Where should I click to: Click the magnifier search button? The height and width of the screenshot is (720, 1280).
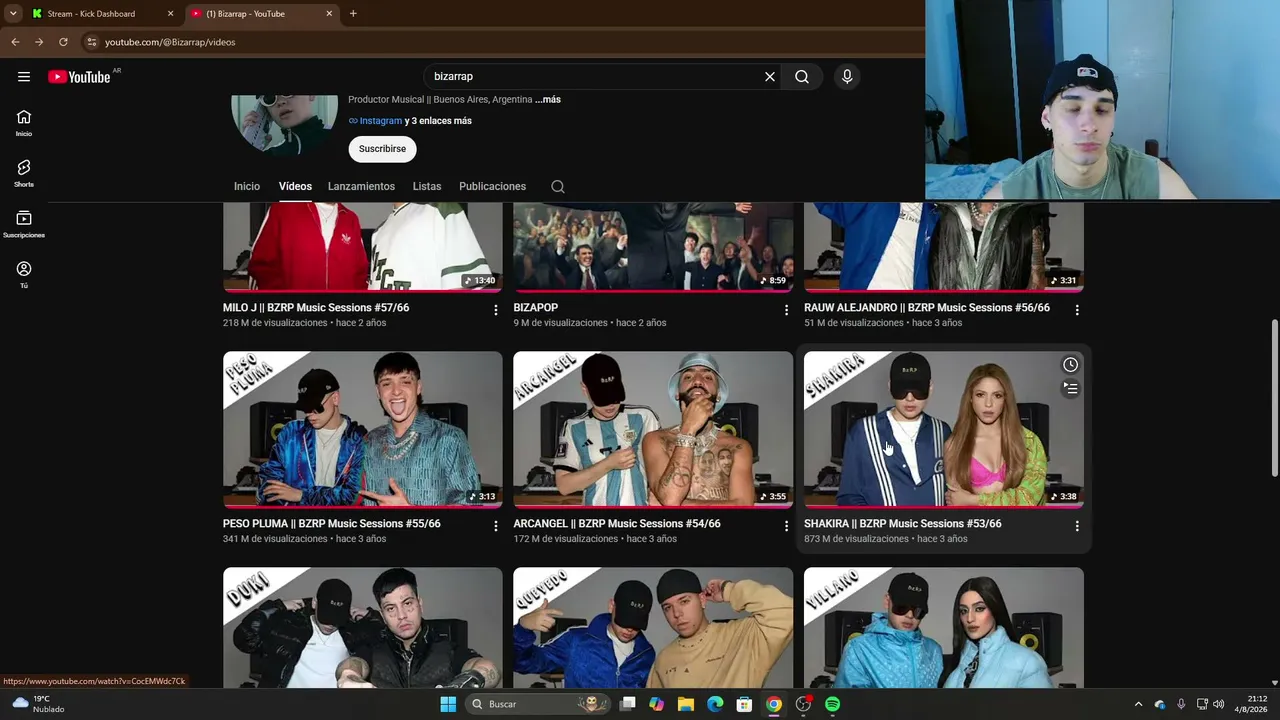[802, 77]
